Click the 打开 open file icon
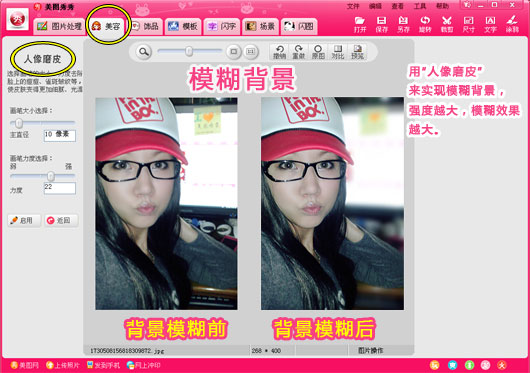Screen dimensions: 530x373 [360, 24]
